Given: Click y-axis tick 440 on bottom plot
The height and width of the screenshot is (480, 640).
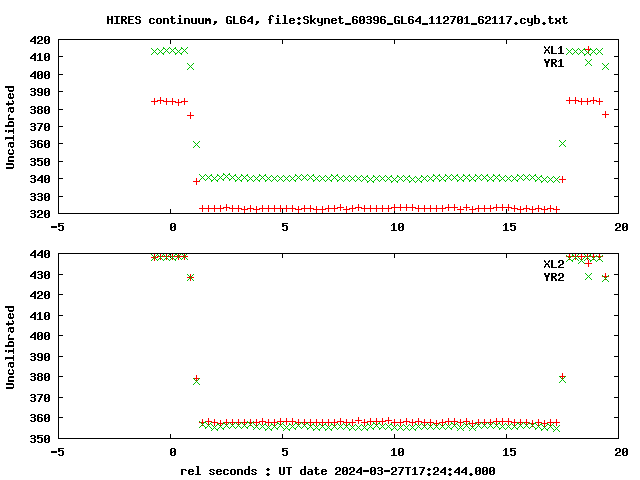Looking at the screenshot, I should 40,254.
